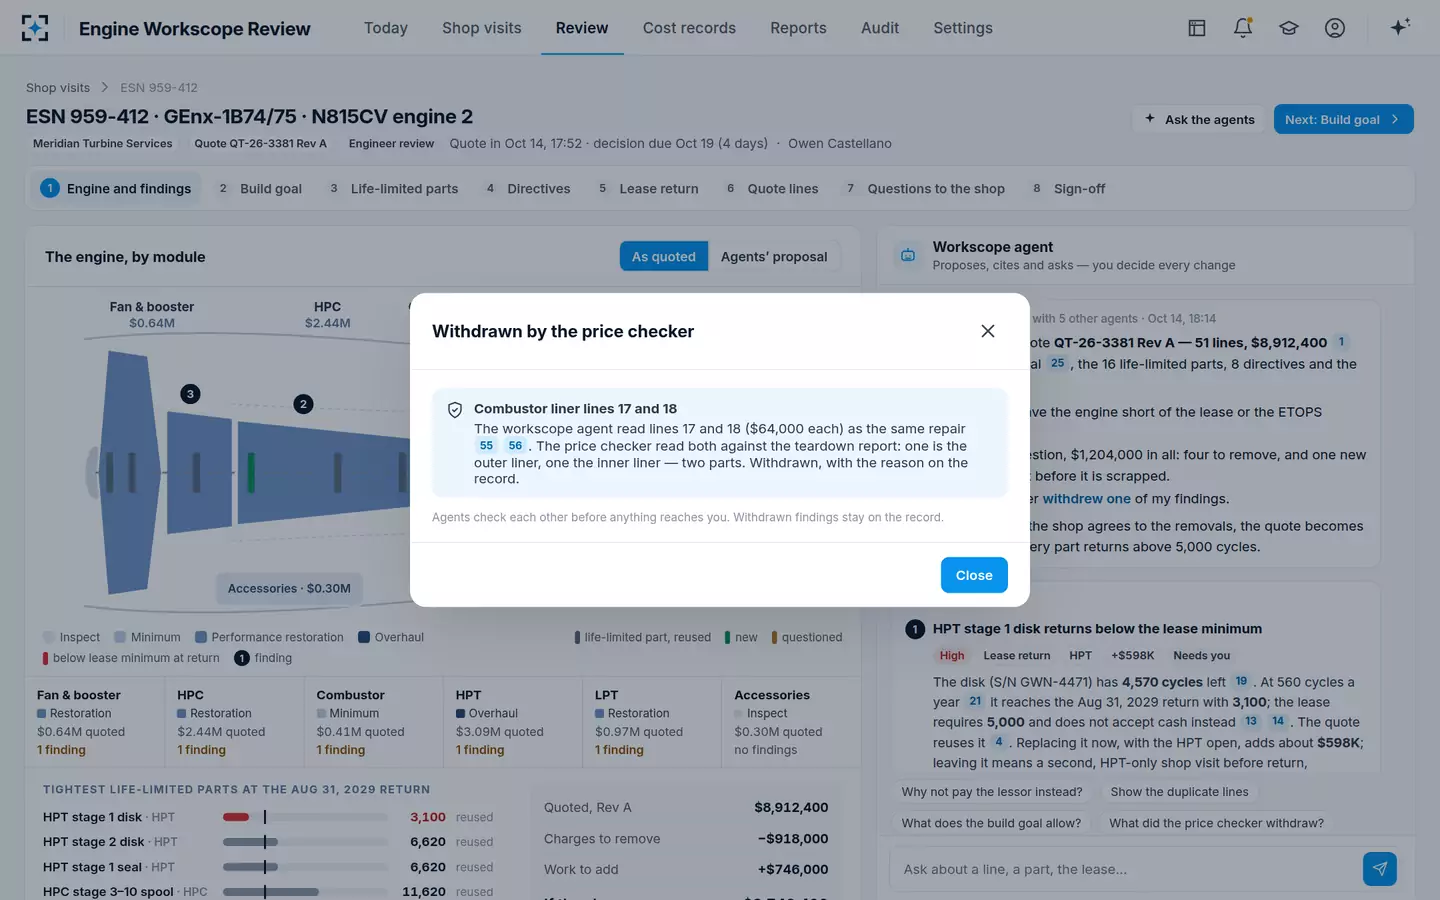This screenshot has height=900, width=1440.
Task: Go to step 3 Life-limited parts
Action: [394, 189]
